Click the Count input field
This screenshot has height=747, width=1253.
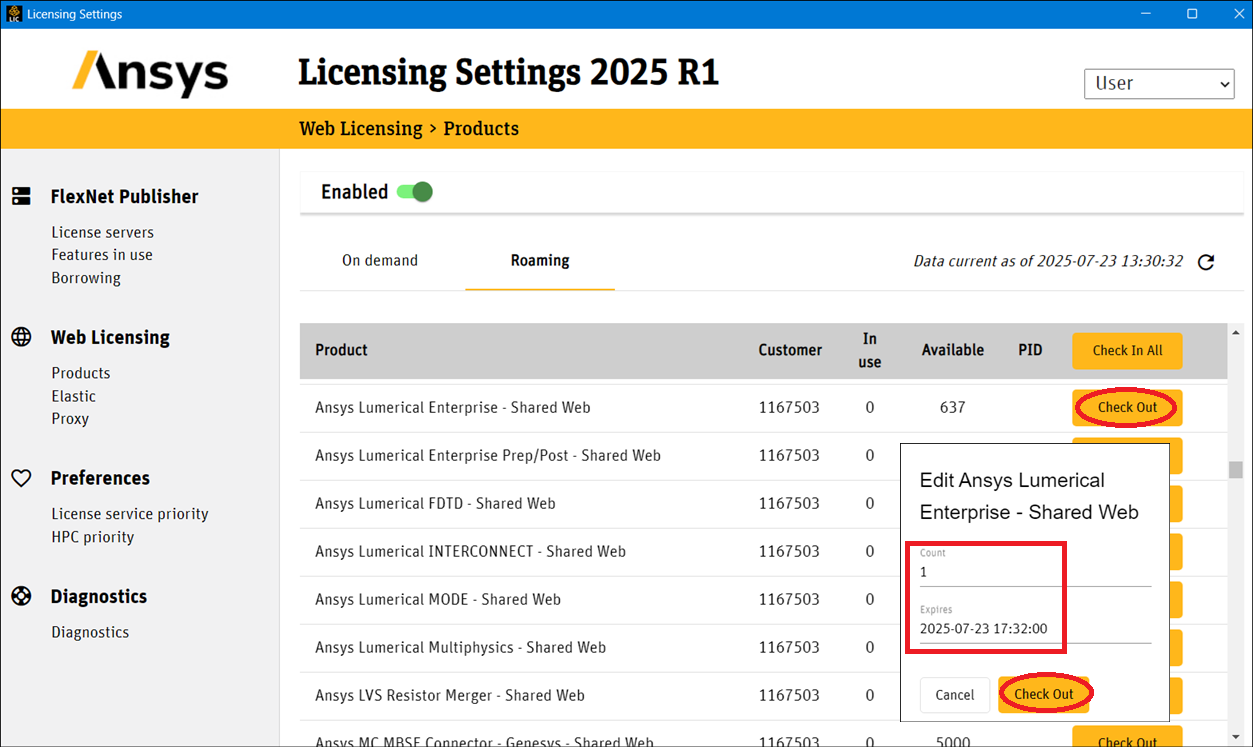[x=1035, y=572]
